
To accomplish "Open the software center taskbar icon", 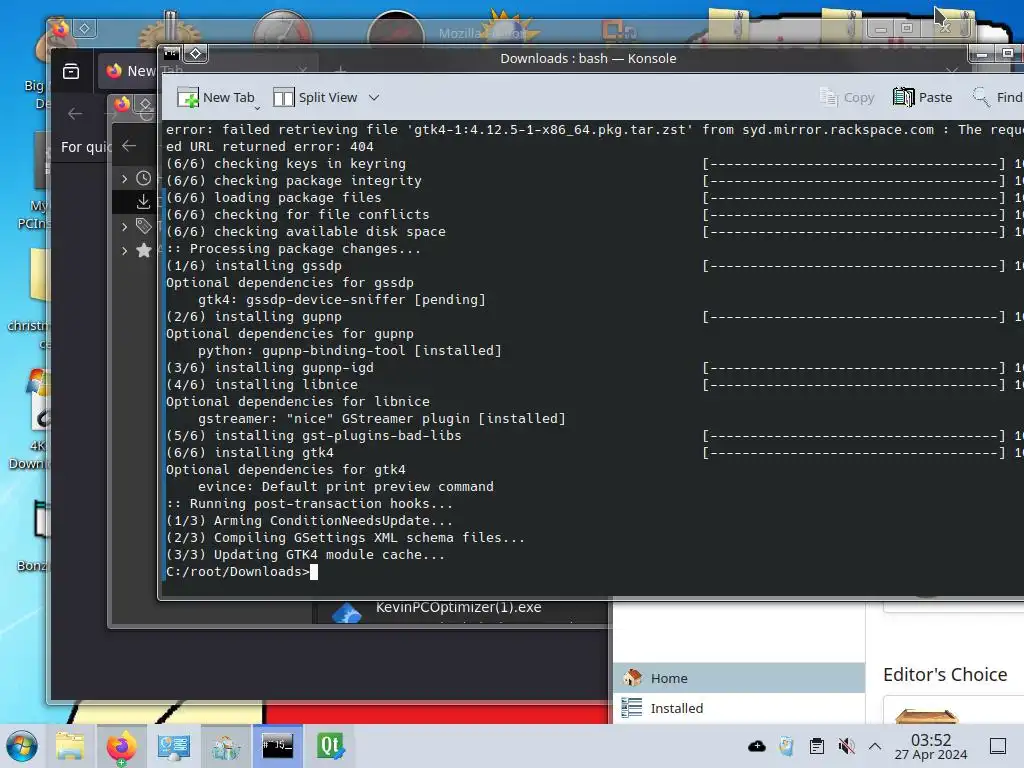I will point(225,746).
